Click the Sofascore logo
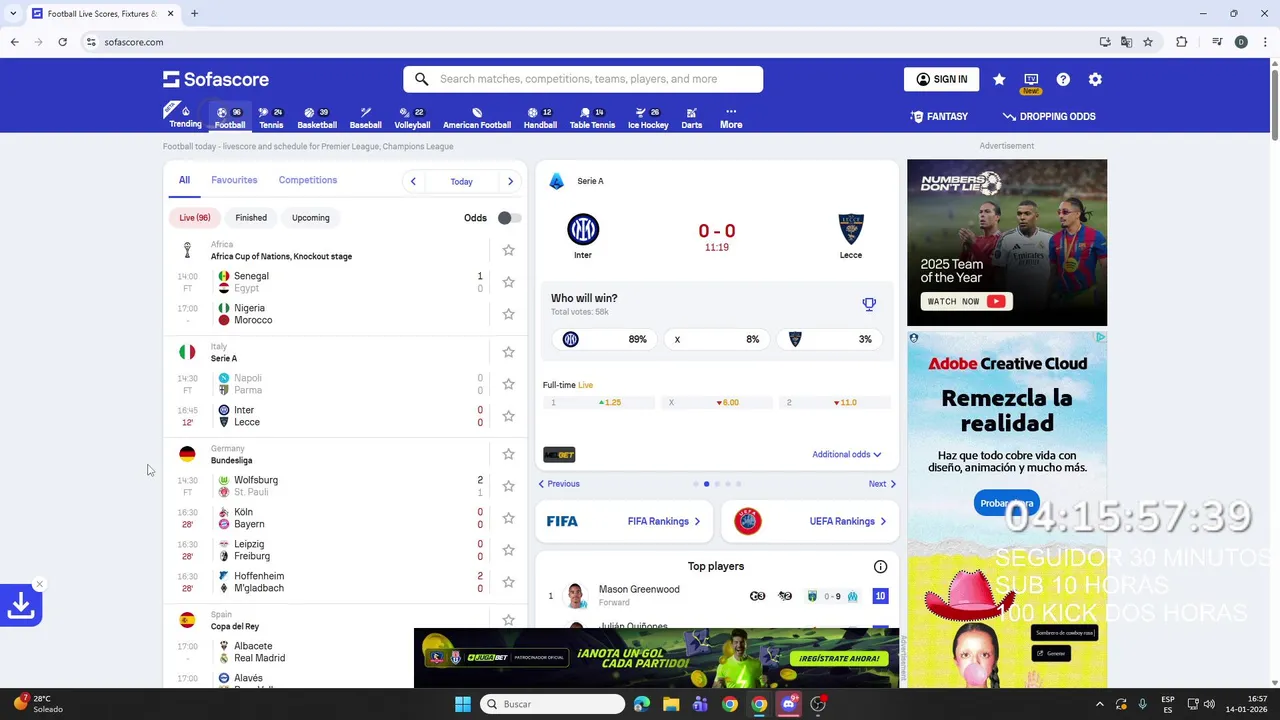1280x720 pixels. pyautogui.click(x=216, y=79)
